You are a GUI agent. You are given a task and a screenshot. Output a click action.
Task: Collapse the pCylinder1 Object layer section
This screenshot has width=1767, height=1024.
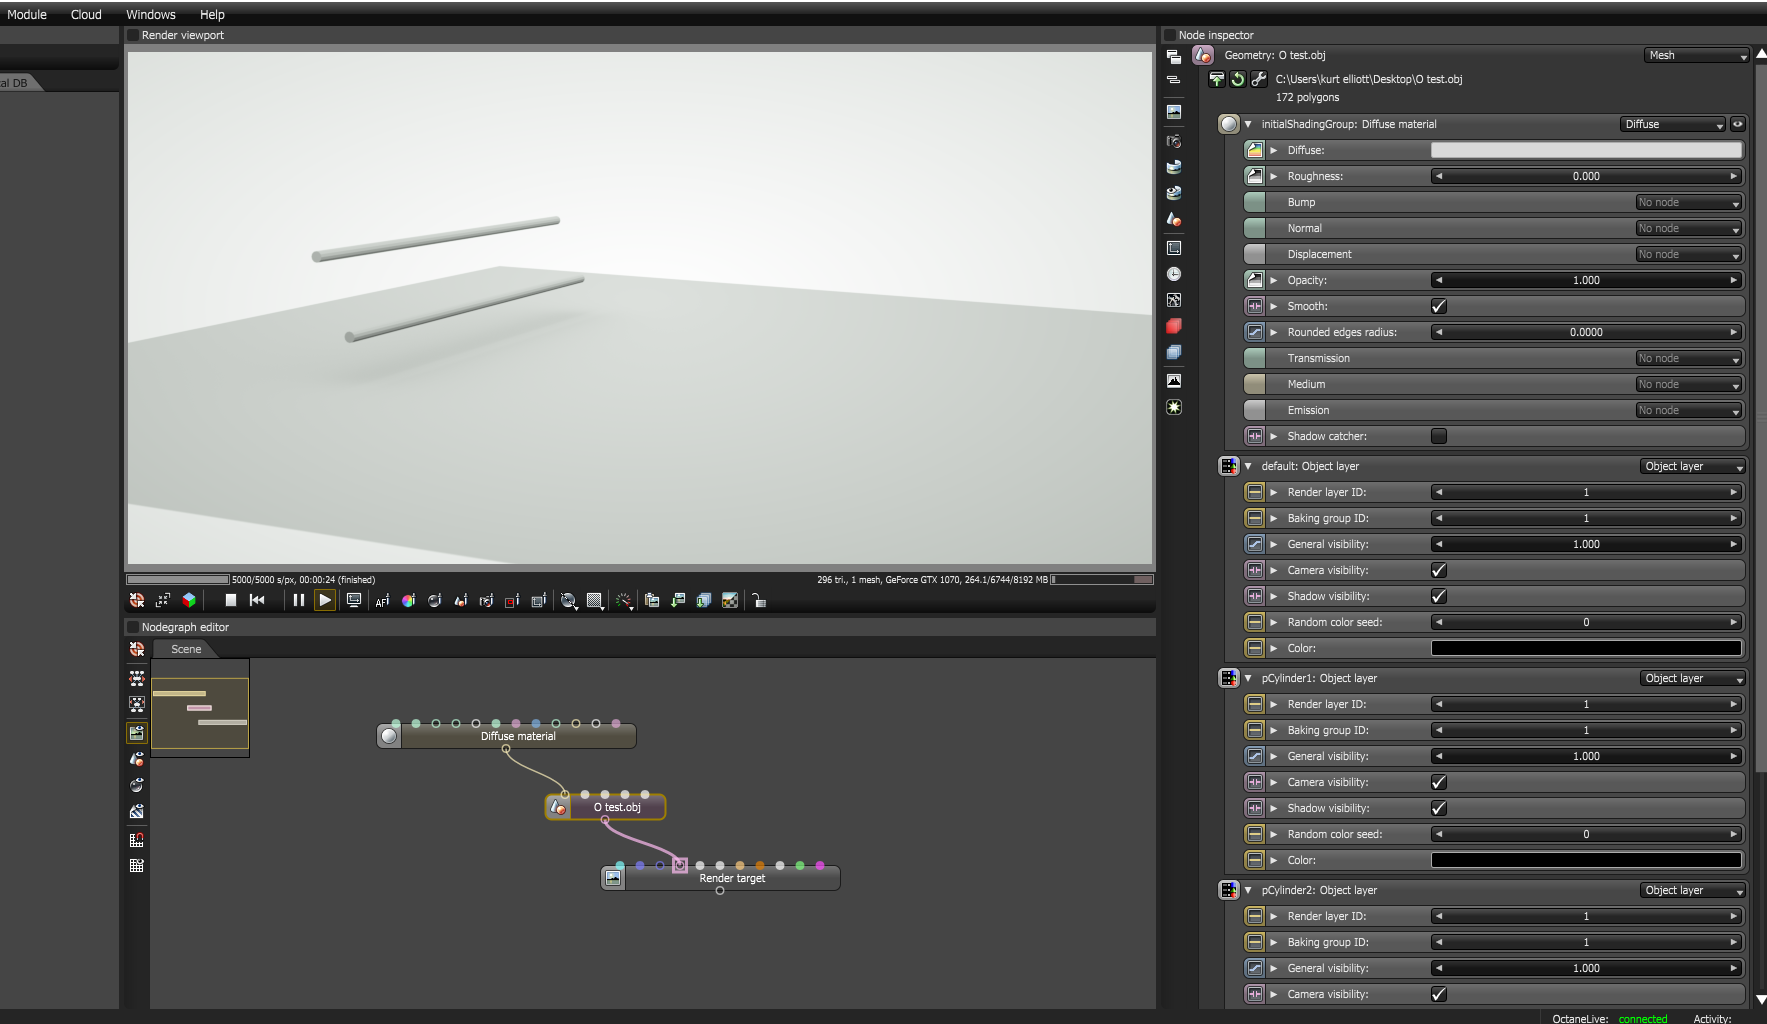1248,678
